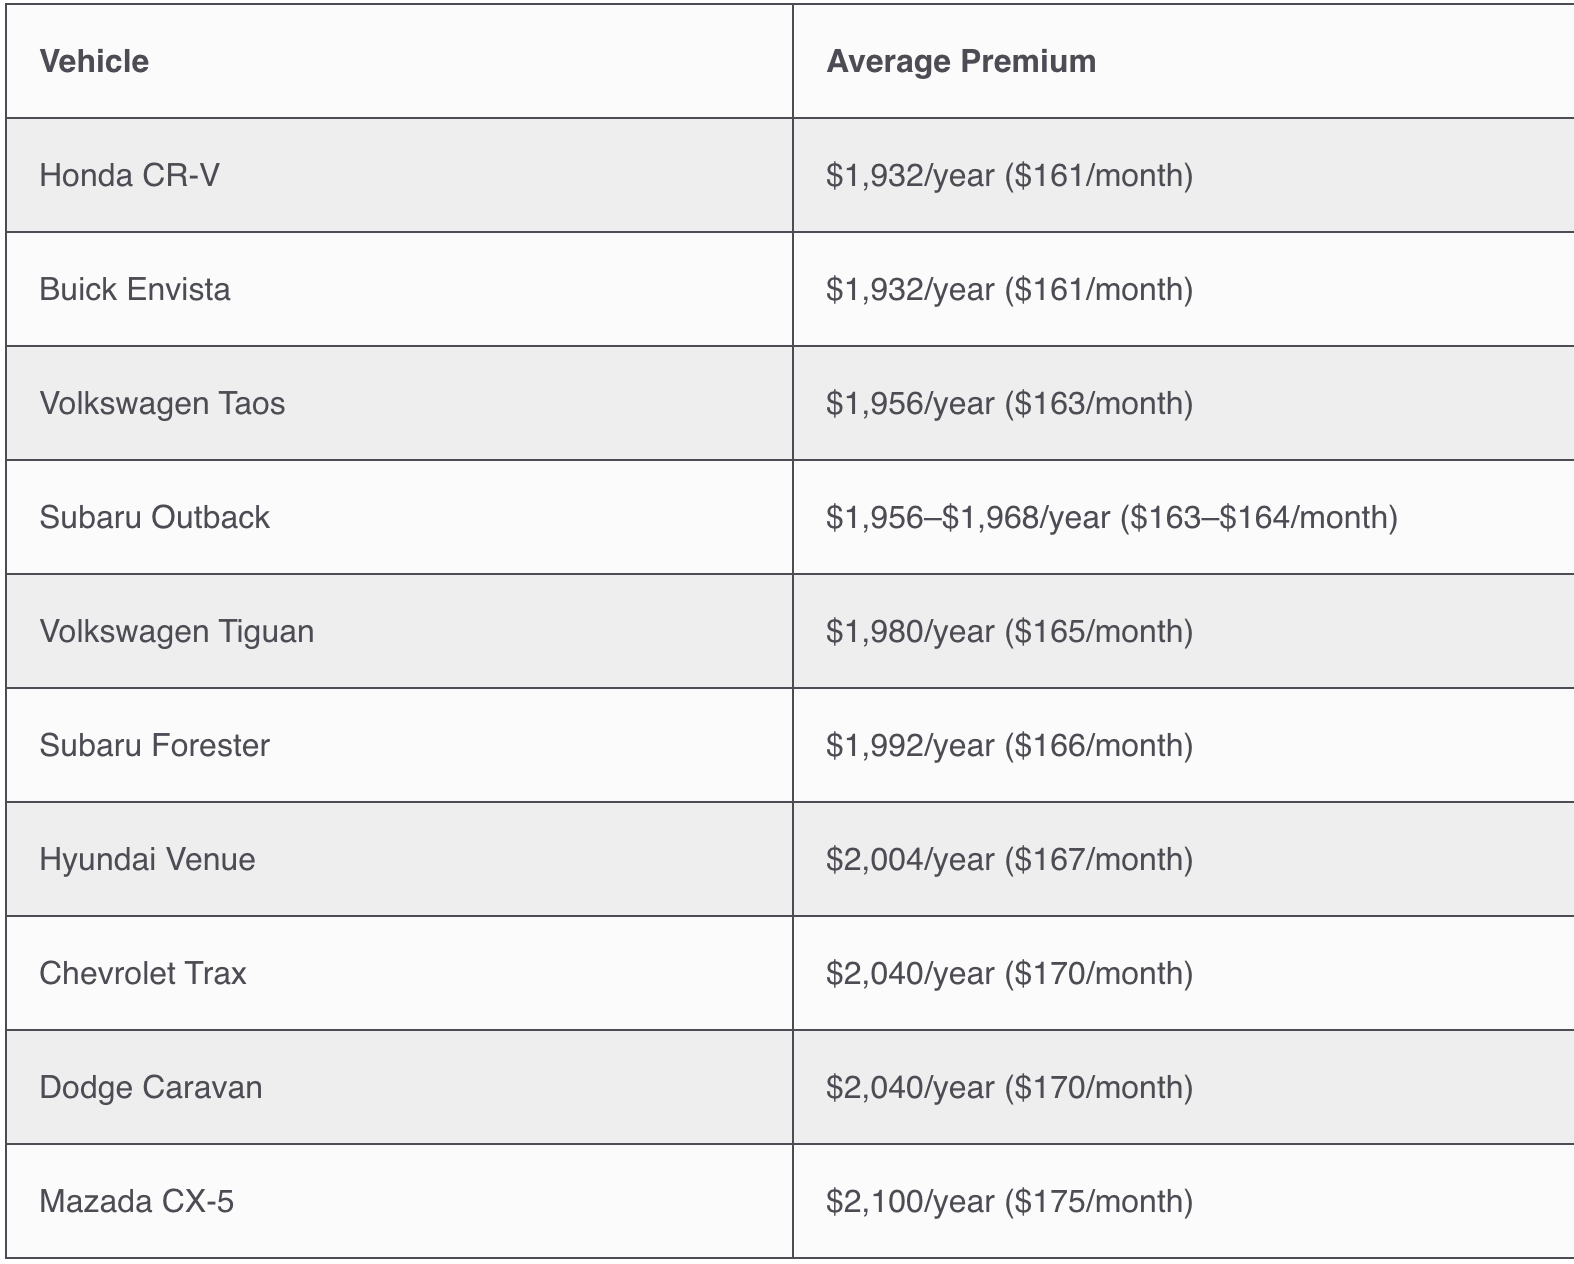The image size is (1574, 1264).
Task: Click the Average Premium column header
Action: [x=960, y=62]
